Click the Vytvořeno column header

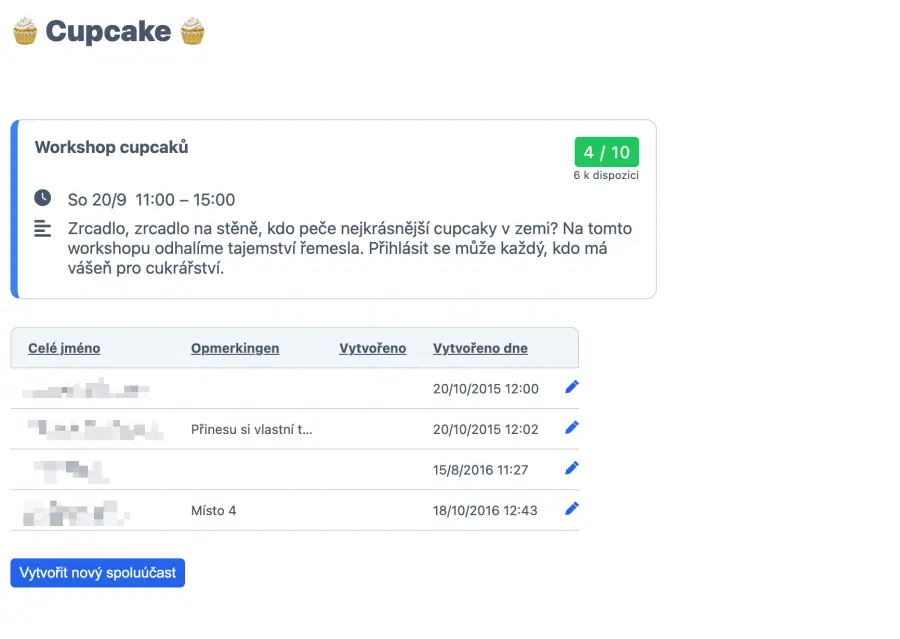[x=373, y=348]
